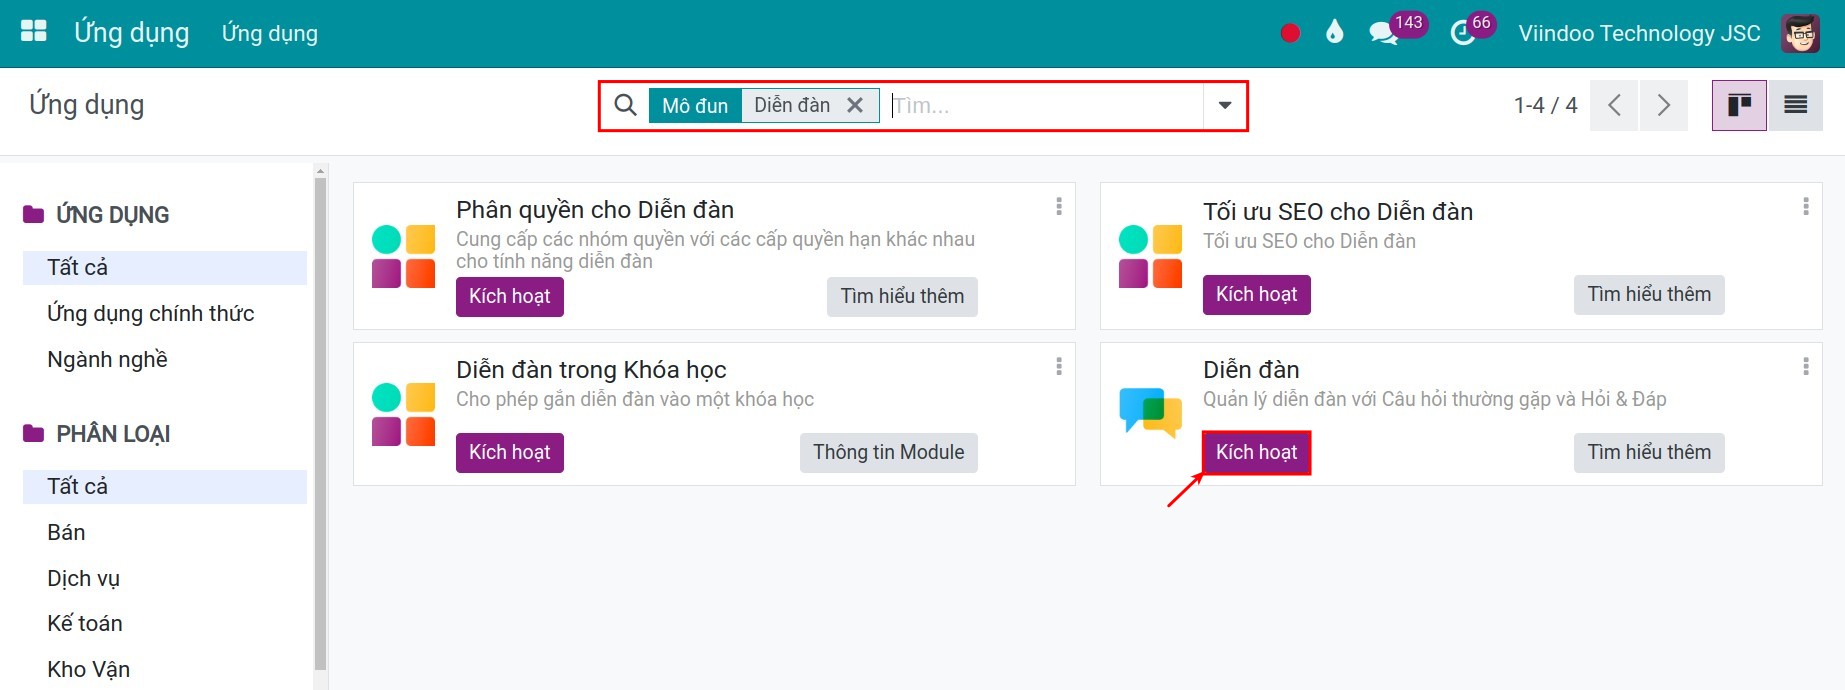Go to the previous page of results

1614,105
